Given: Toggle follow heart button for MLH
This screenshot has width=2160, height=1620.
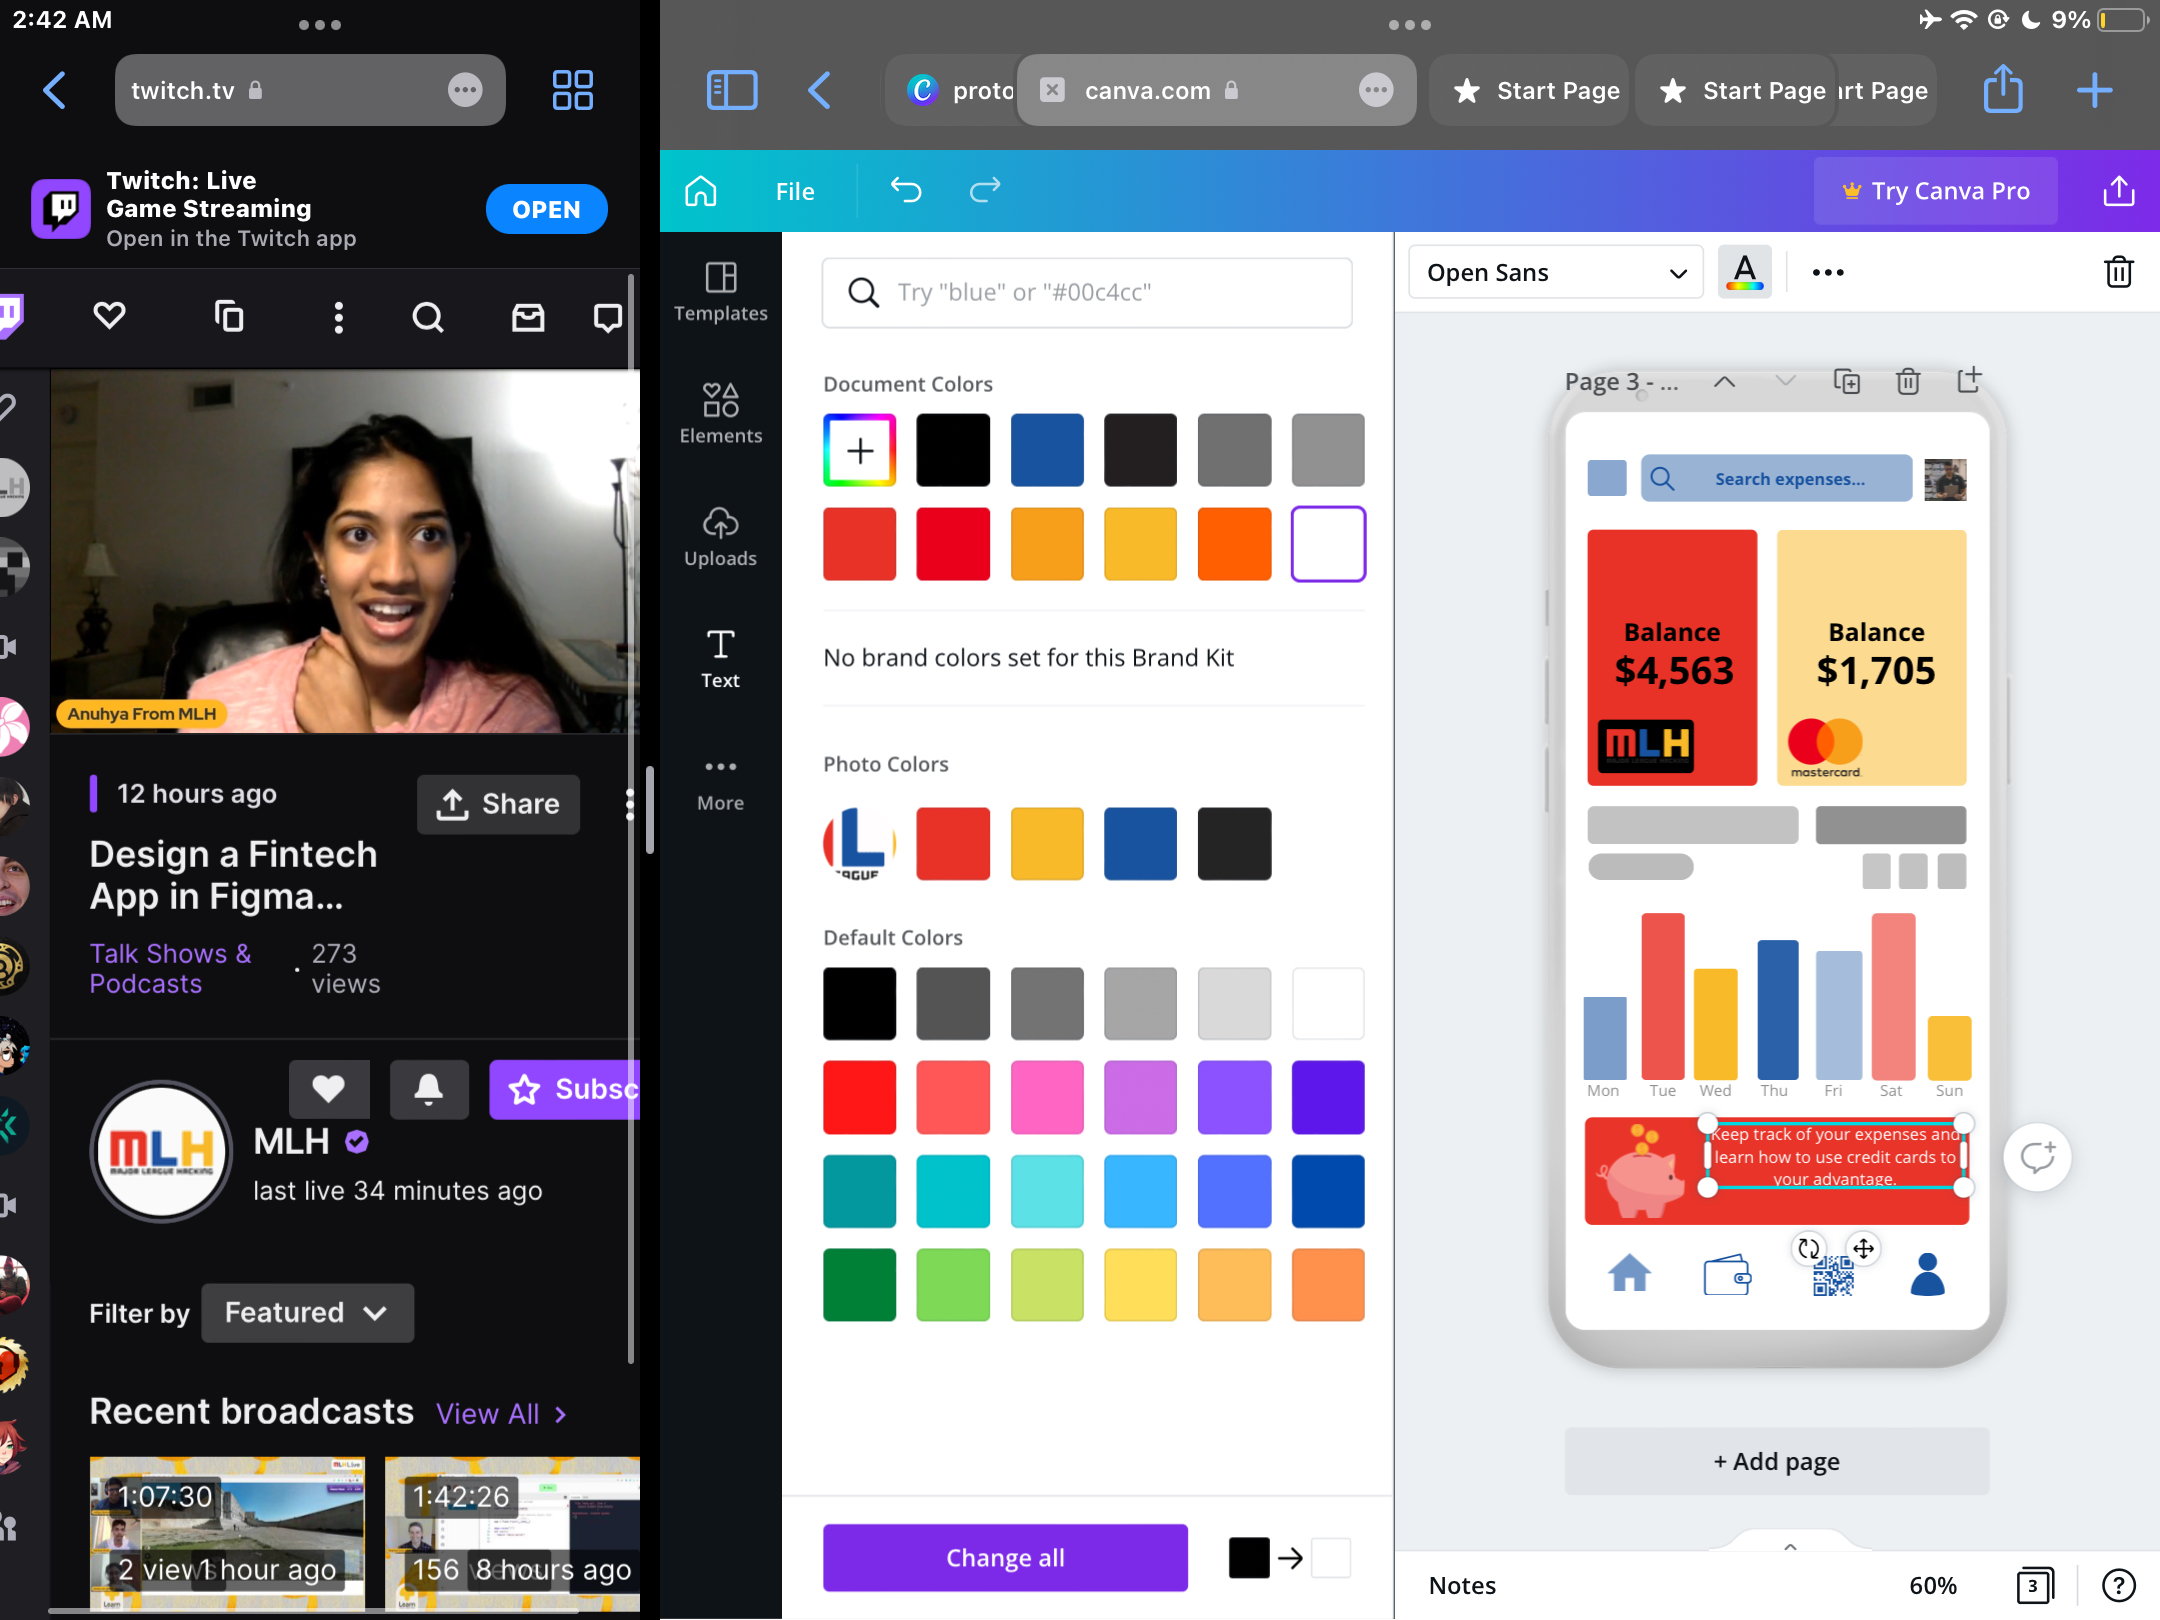Looking at the screenshot, I should pos(329,1089).
